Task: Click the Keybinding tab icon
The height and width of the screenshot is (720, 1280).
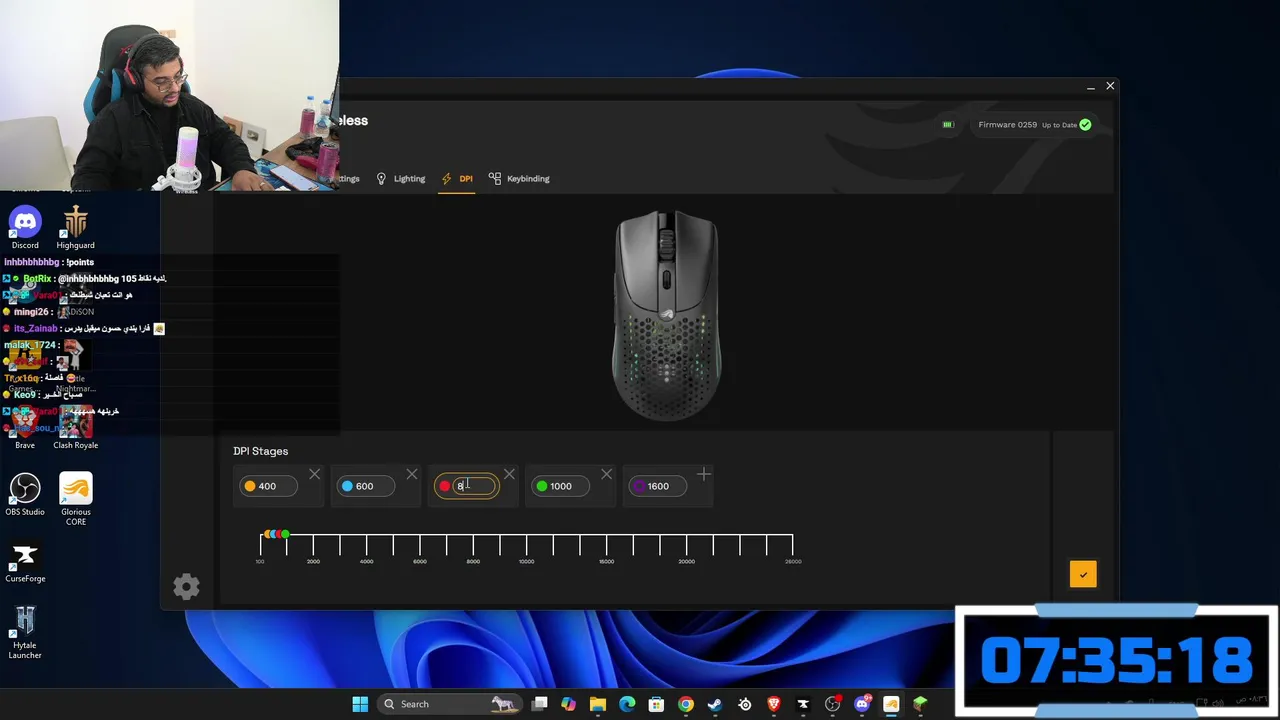Action: (495, 178)
